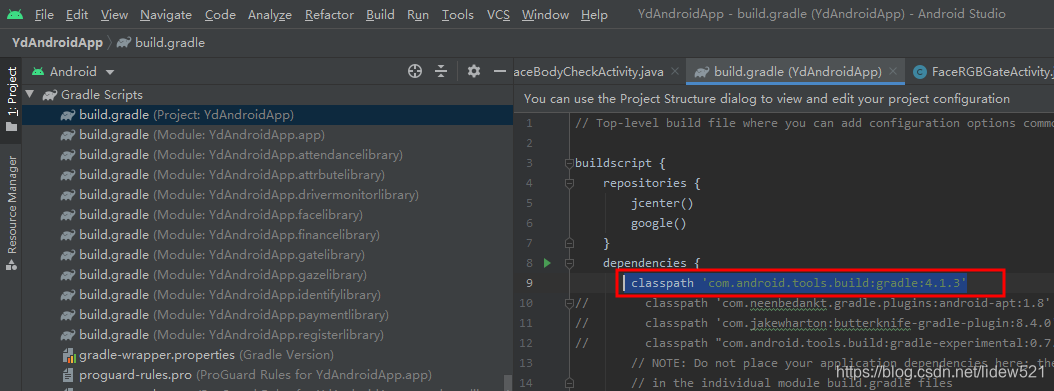This screenshot has width=1054, height=391.
Task: Open the Tools menu
Action: (458, 14)
